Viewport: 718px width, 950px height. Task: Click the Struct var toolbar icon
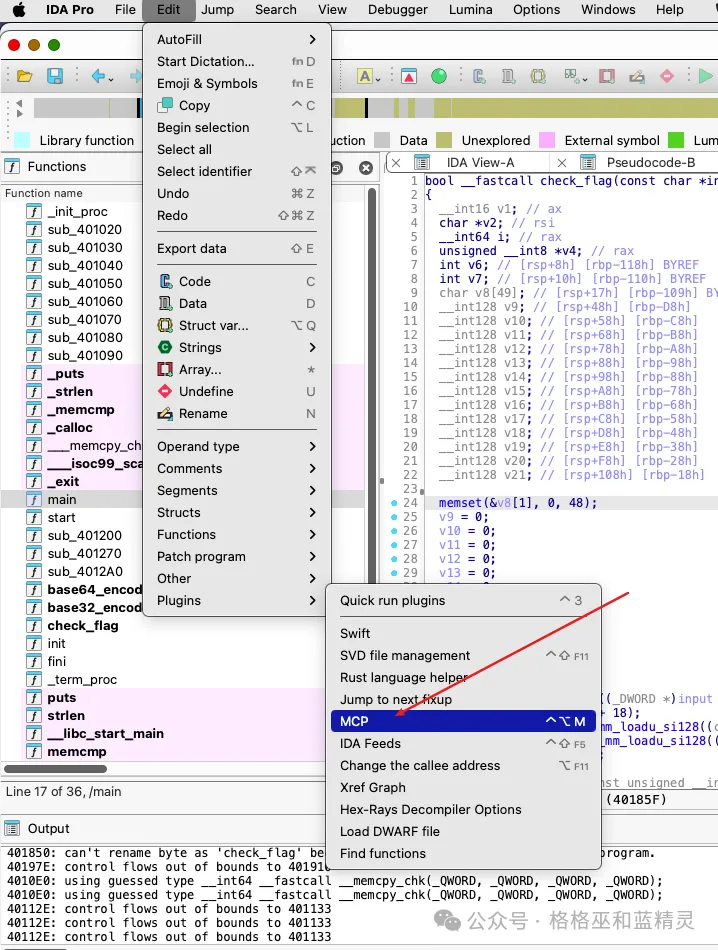coord(538,76)
